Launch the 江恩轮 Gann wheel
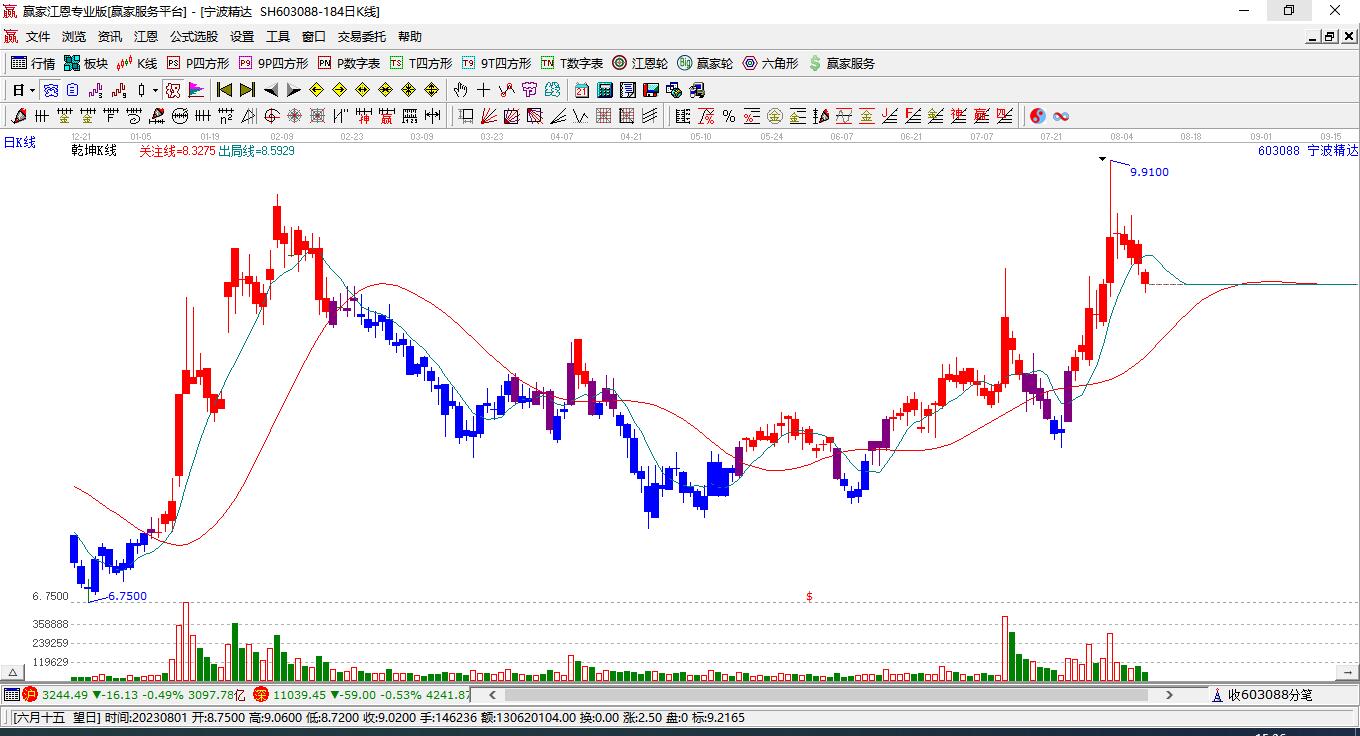The height and width of the screenshot is (736, 1360). coord(640,63)
